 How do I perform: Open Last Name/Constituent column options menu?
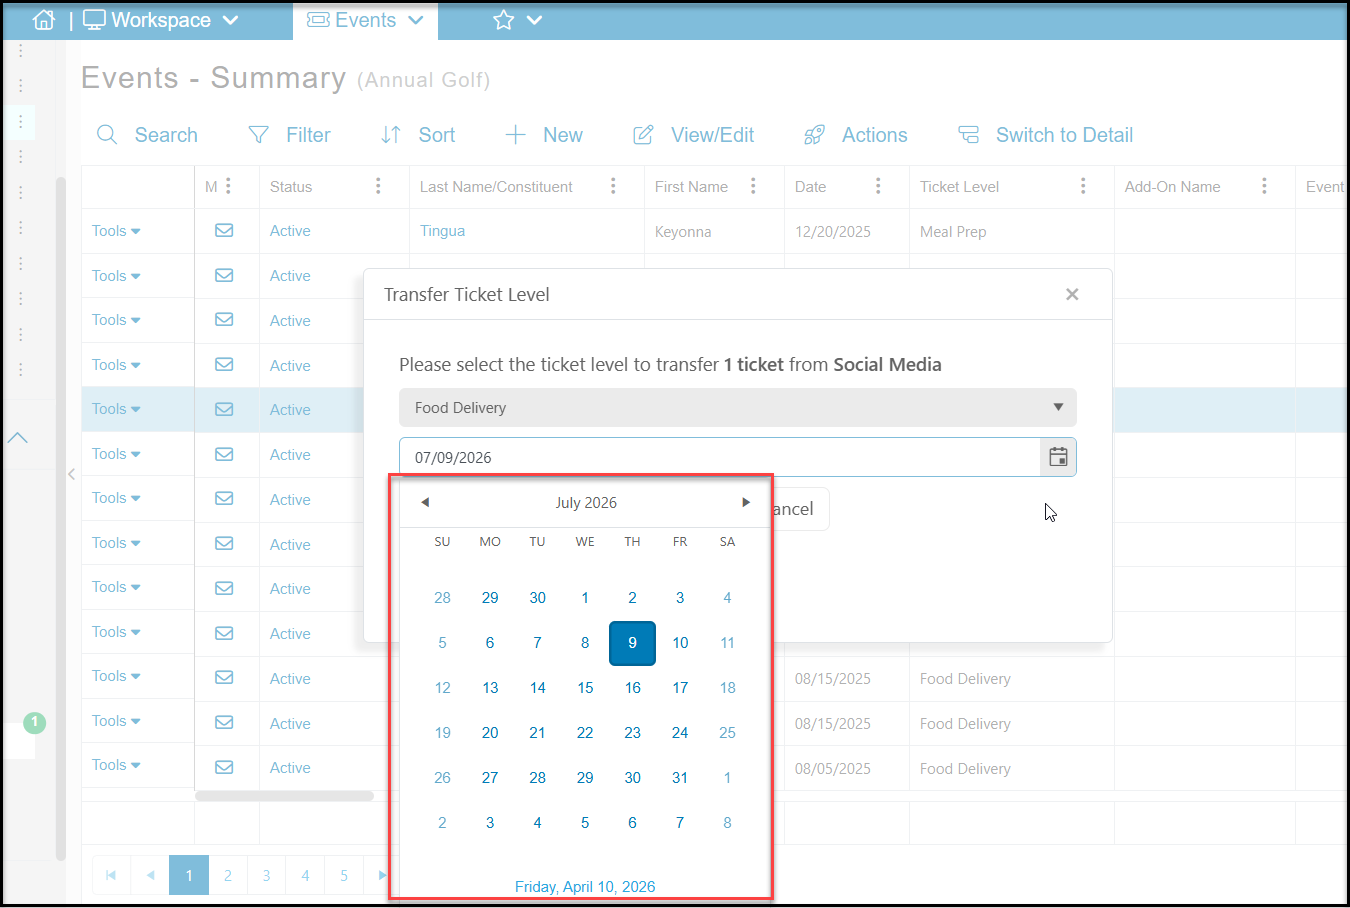tap(613, 186)
